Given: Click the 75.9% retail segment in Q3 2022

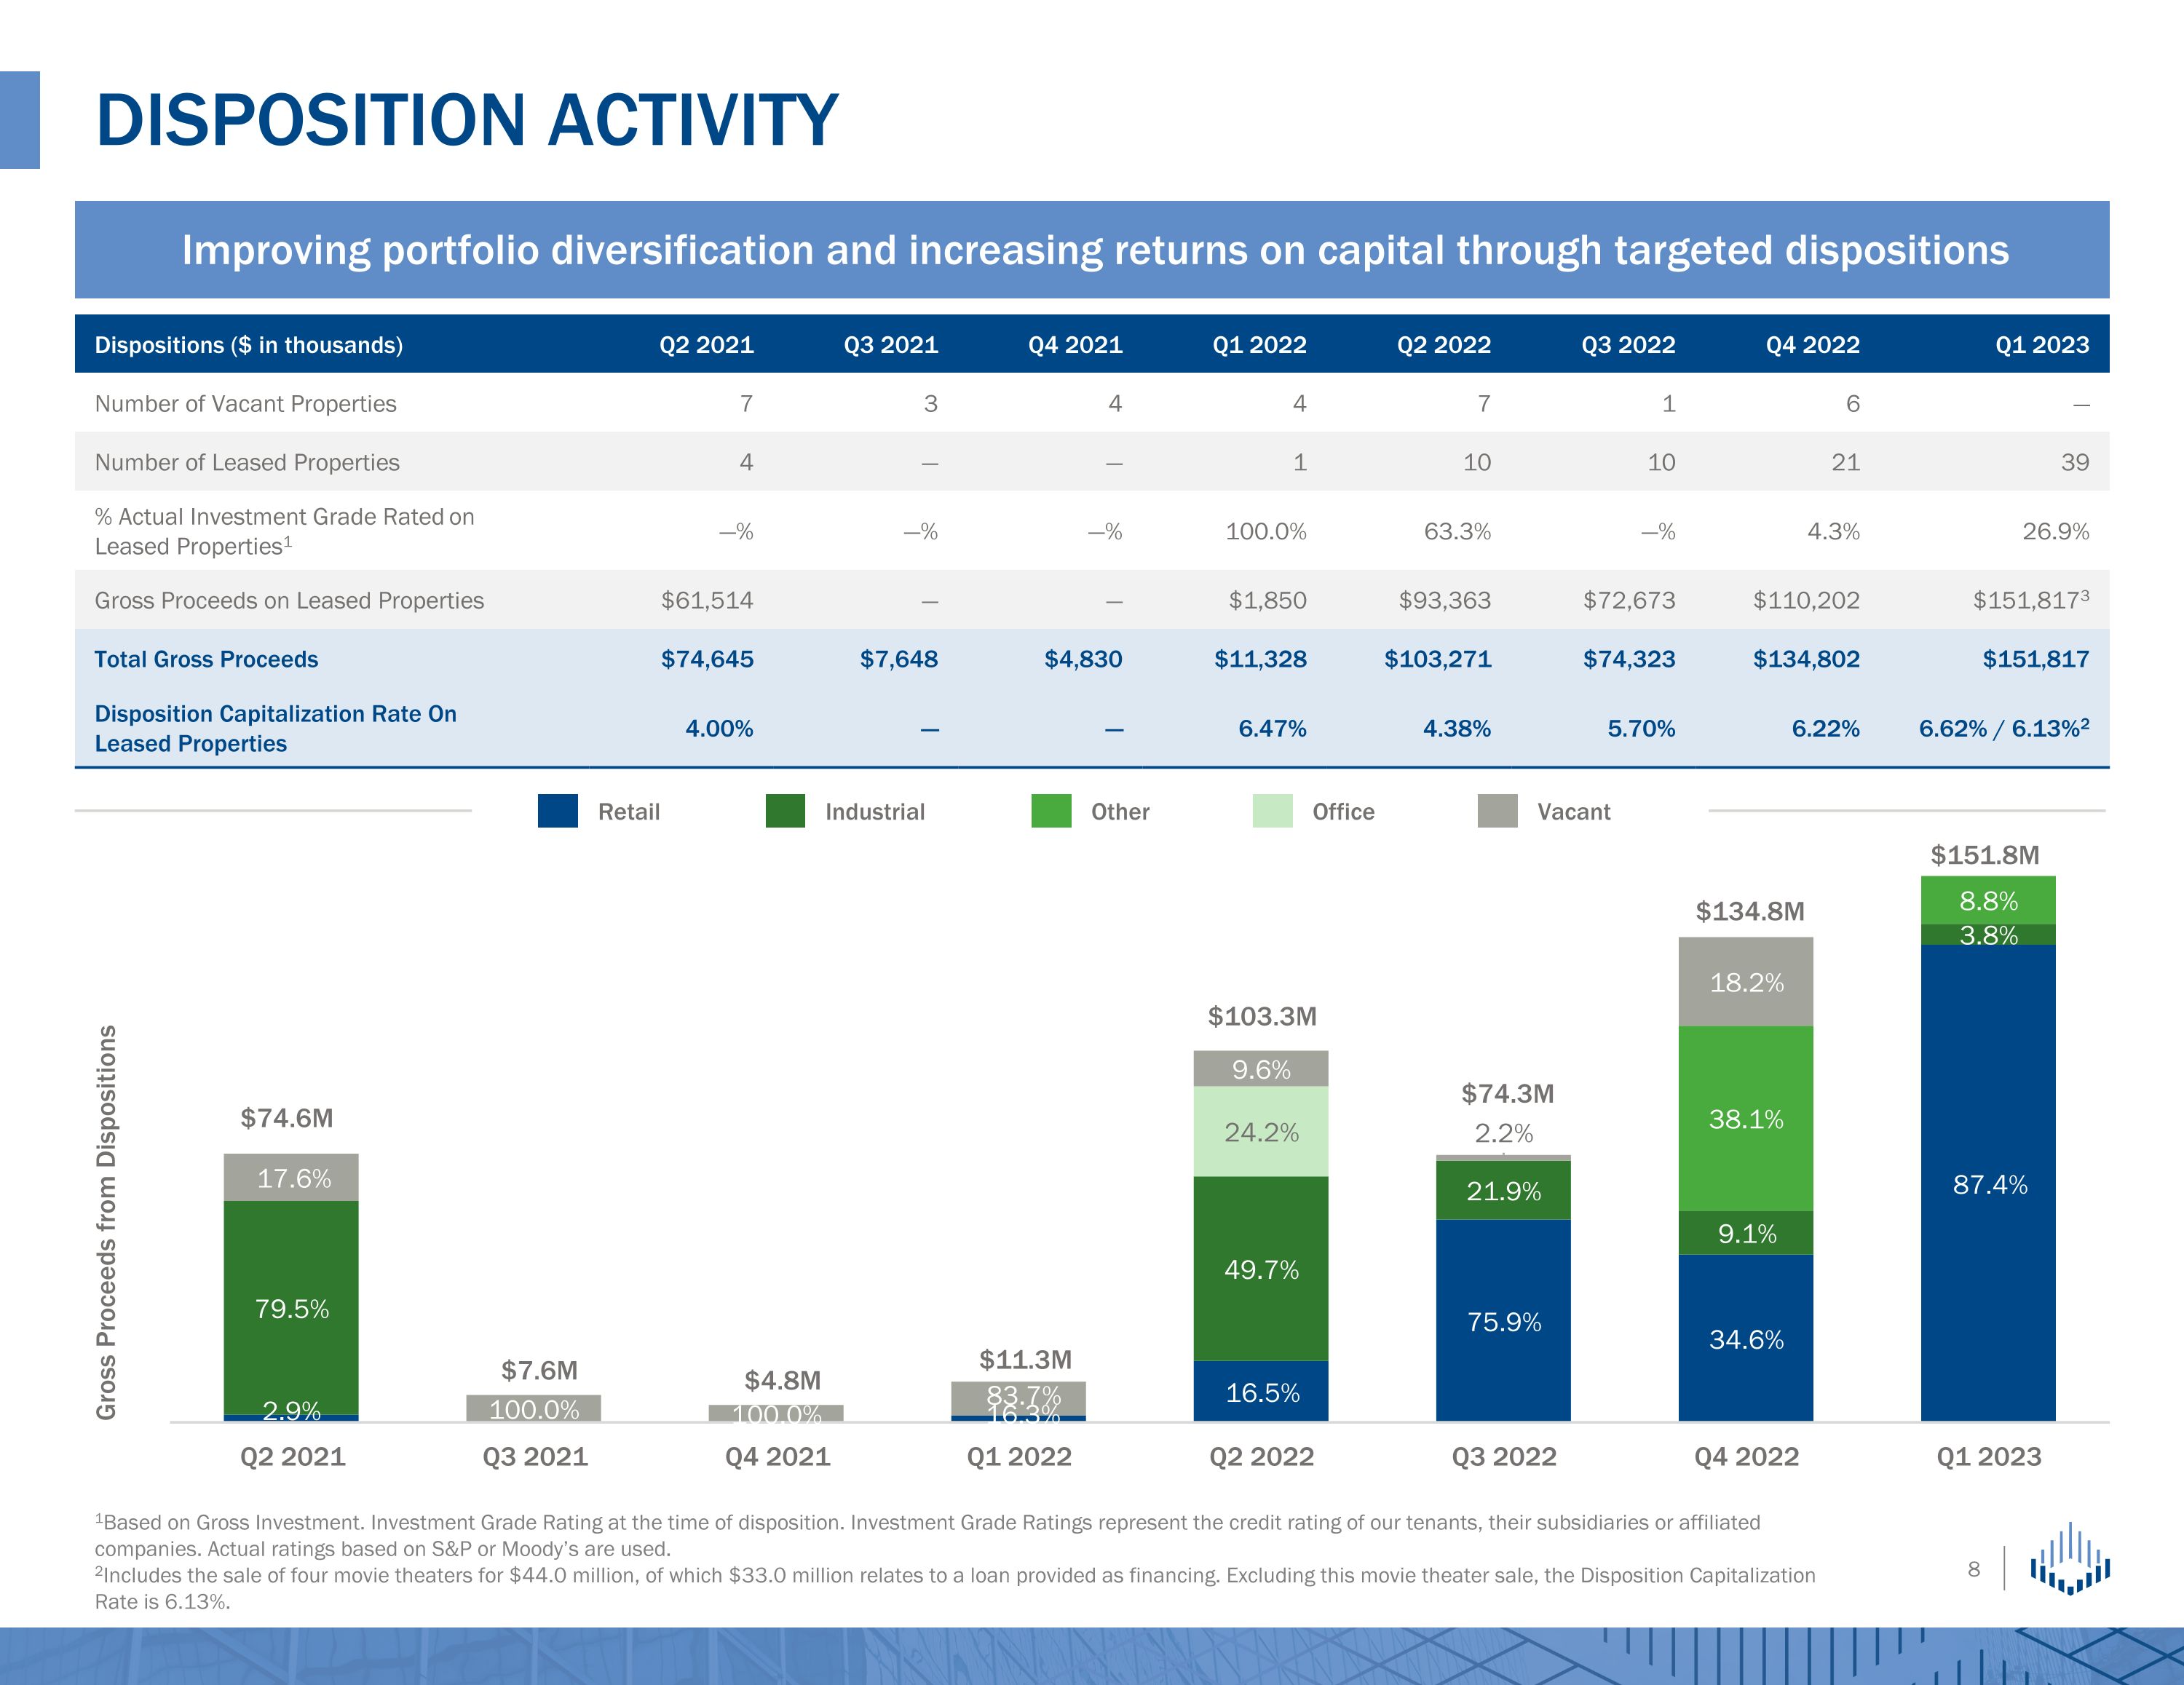Looking at the screenshot, I should tap(1503, 1321).
